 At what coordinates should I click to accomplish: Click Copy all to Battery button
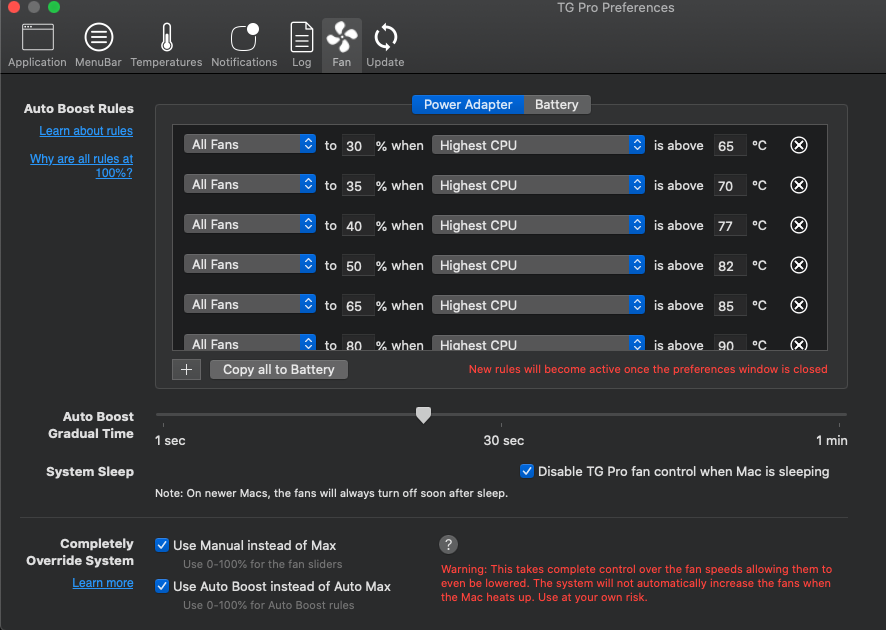(279, 370)
